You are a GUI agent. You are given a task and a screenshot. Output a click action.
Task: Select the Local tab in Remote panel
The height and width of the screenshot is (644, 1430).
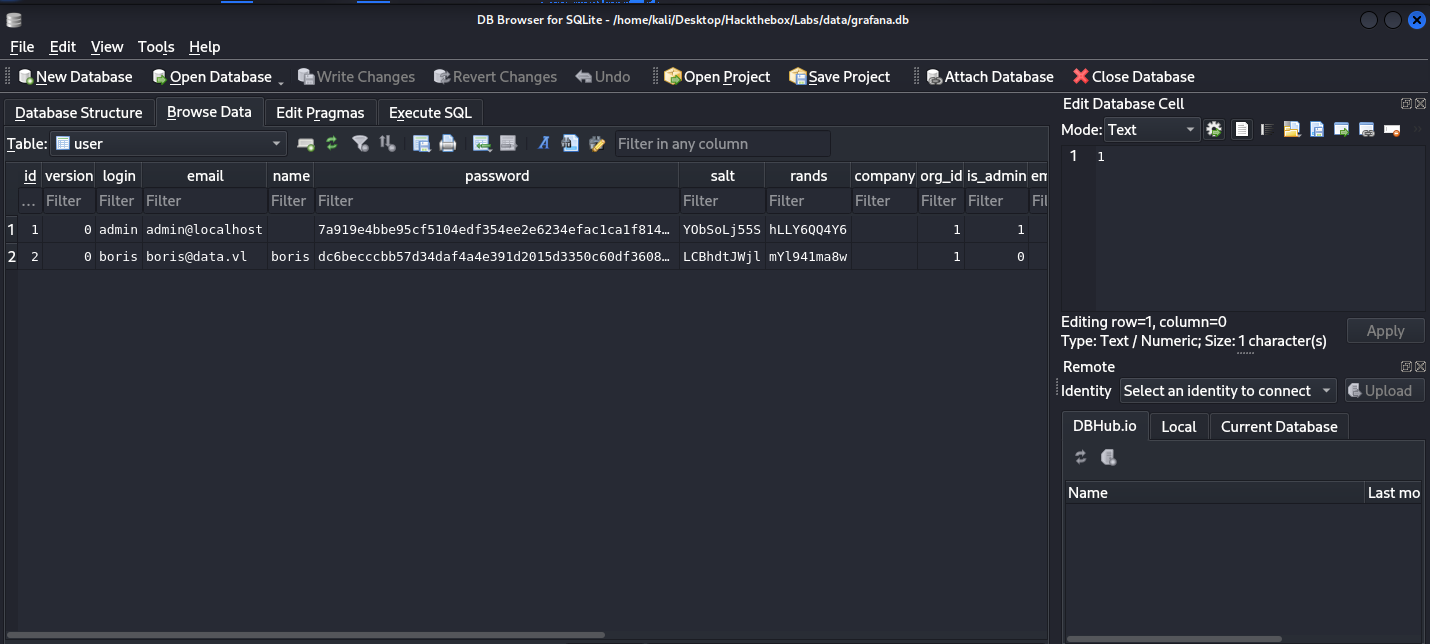1179,427
